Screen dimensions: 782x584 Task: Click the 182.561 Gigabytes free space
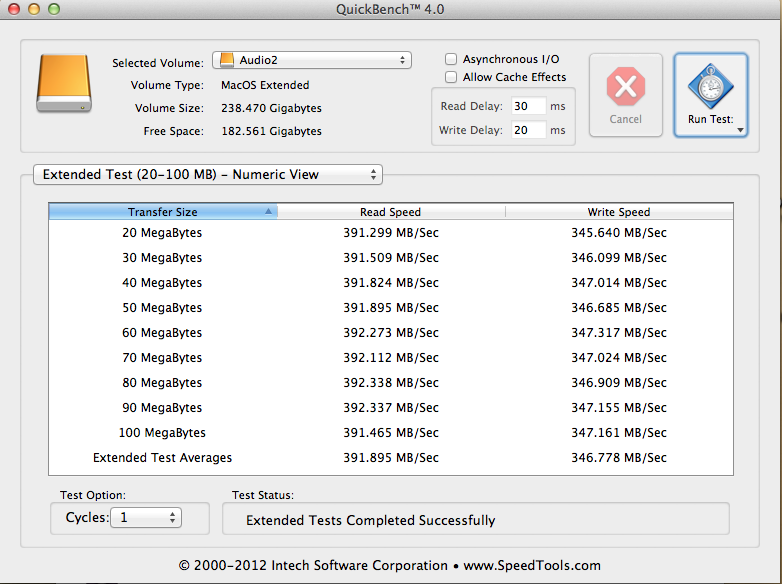(271, 131)
